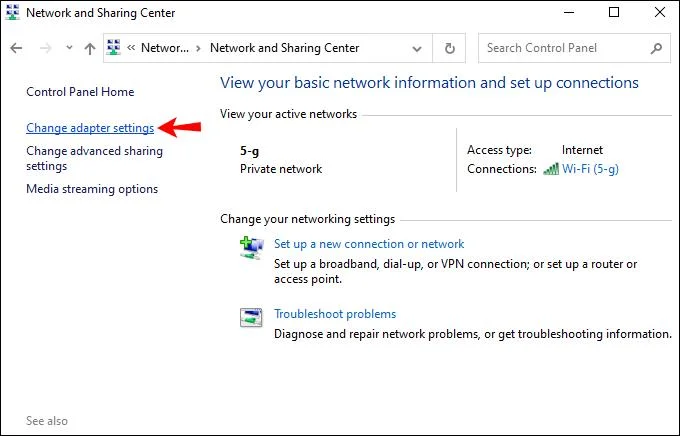Click the Troubleshoot problems icon

coord(251,317)
